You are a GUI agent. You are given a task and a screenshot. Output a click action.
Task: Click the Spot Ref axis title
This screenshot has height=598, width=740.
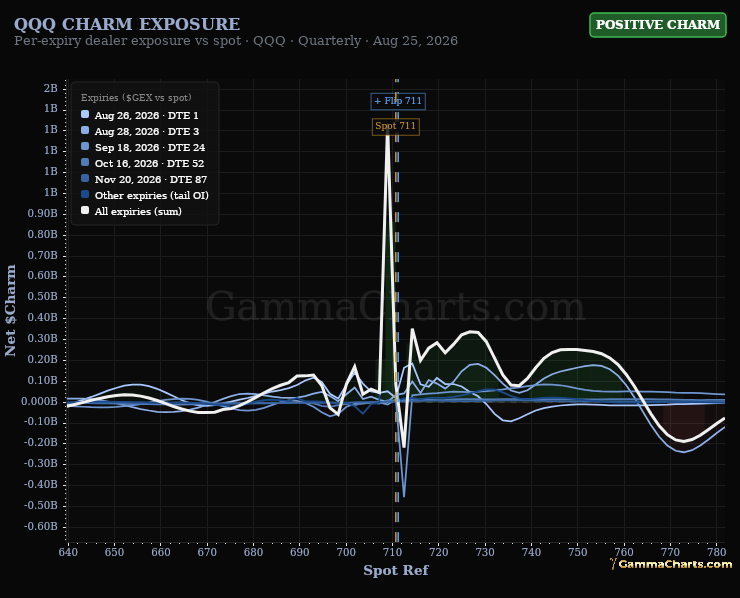pos(396,571)
